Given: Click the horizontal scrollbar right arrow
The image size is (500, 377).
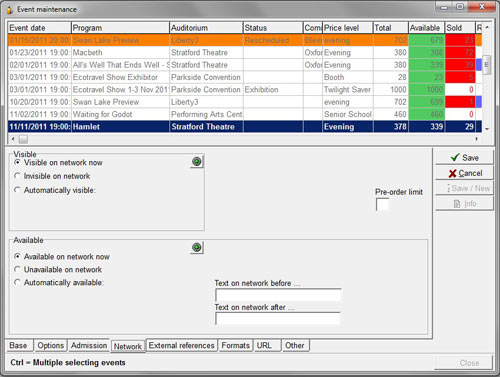Looking at the screenshot, I should coord(476,139).
